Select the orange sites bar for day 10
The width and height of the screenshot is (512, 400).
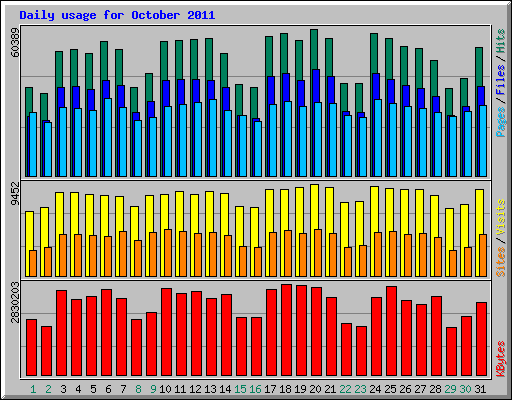168,253
